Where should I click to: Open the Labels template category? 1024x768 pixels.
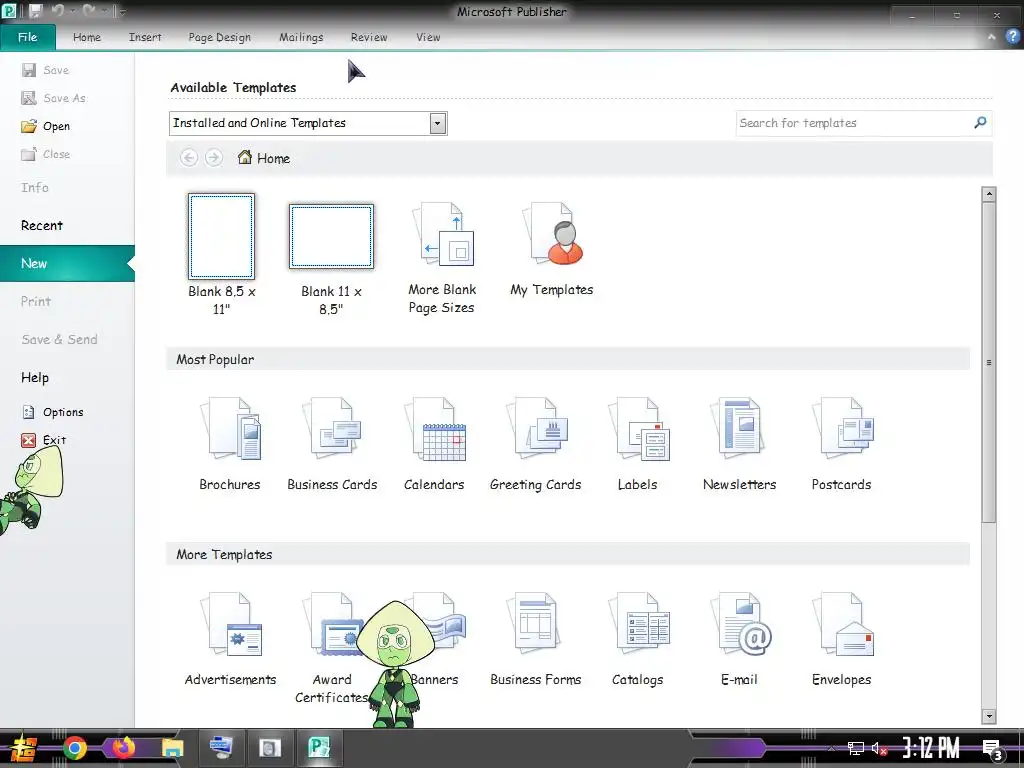pyautogui.click(x=637, y=444)
